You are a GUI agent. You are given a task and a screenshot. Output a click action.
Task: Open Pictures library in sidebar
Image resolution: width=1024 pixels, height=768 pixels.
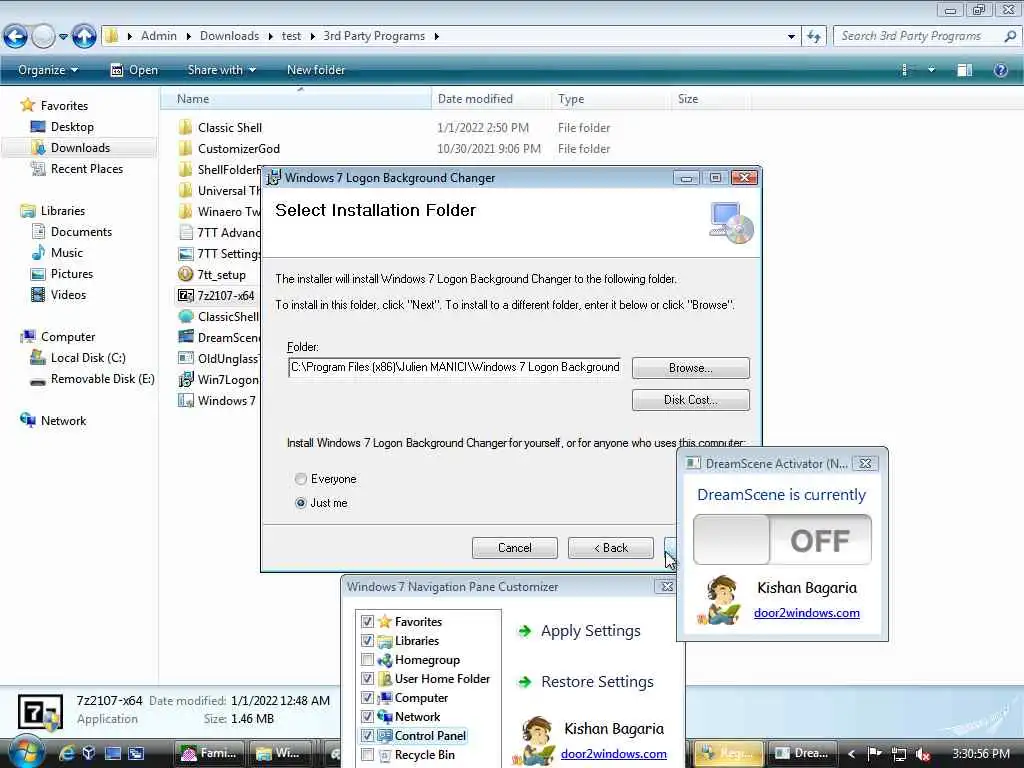coord(71,274)
